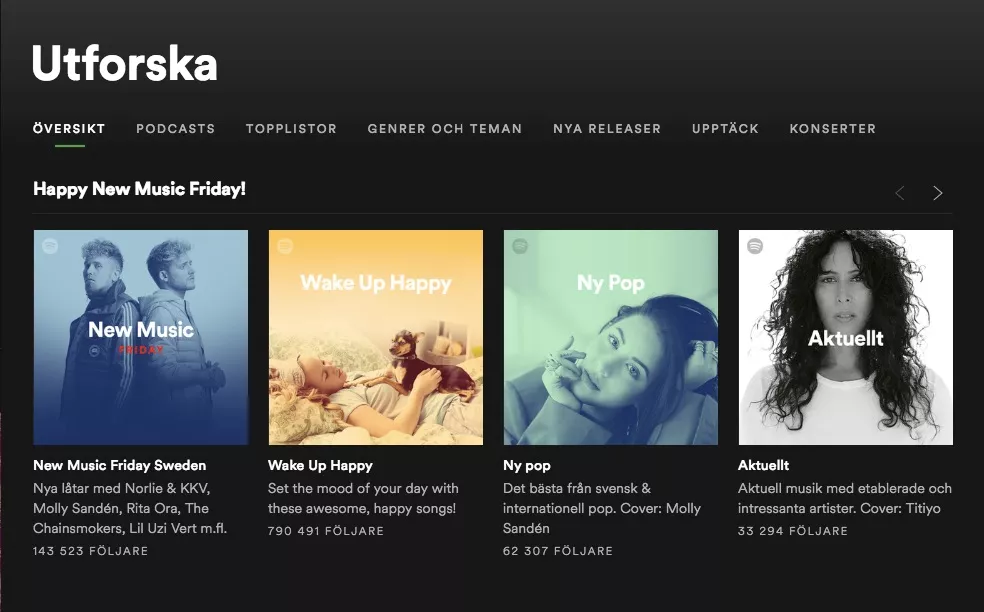Click the Happy New Music Friday! heading
Image resolution: width=984 pixels, height=612 pixels.
coord(139,189)
